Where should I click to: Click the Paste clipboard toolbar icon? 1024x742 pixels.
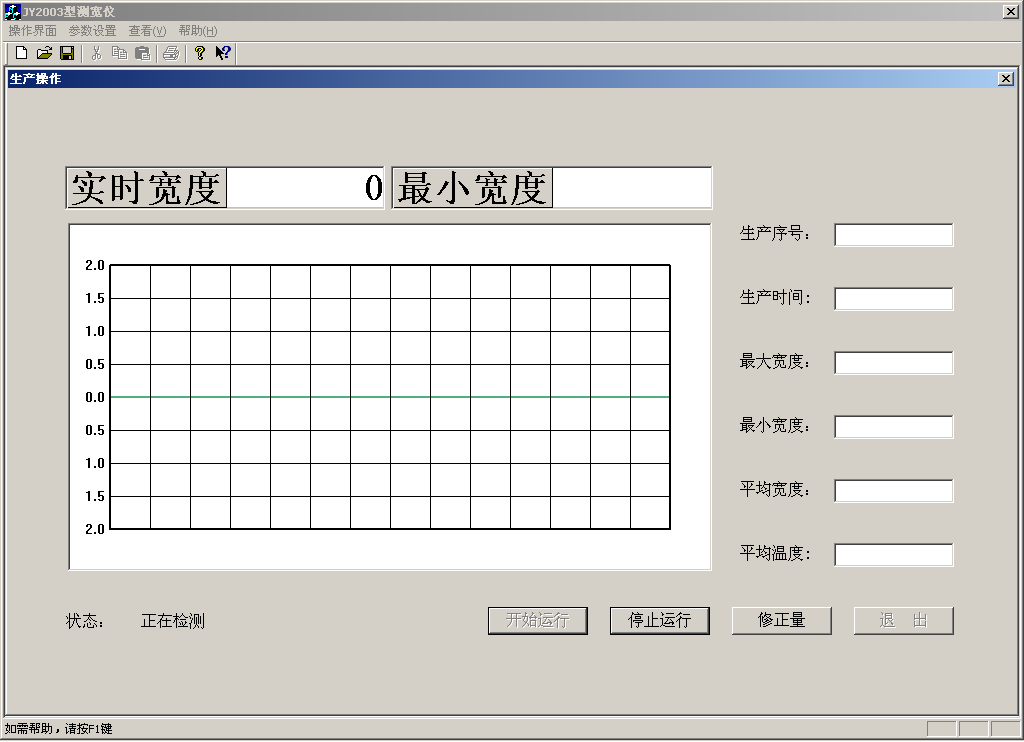coord(143,53)
